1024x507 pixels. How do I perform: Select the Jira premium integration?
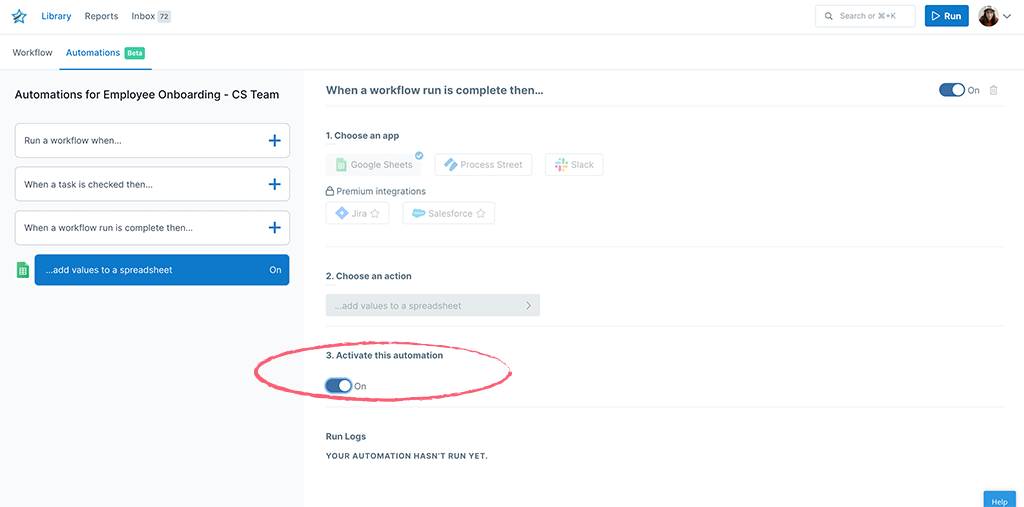tap(357, 213)
